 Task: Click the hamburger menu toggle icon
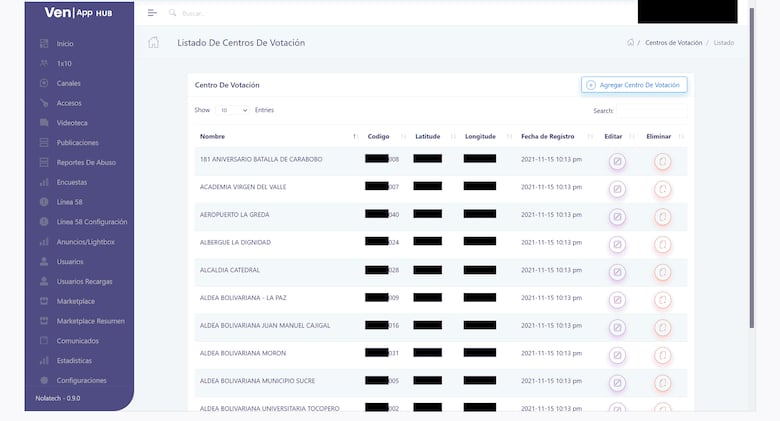152,13
